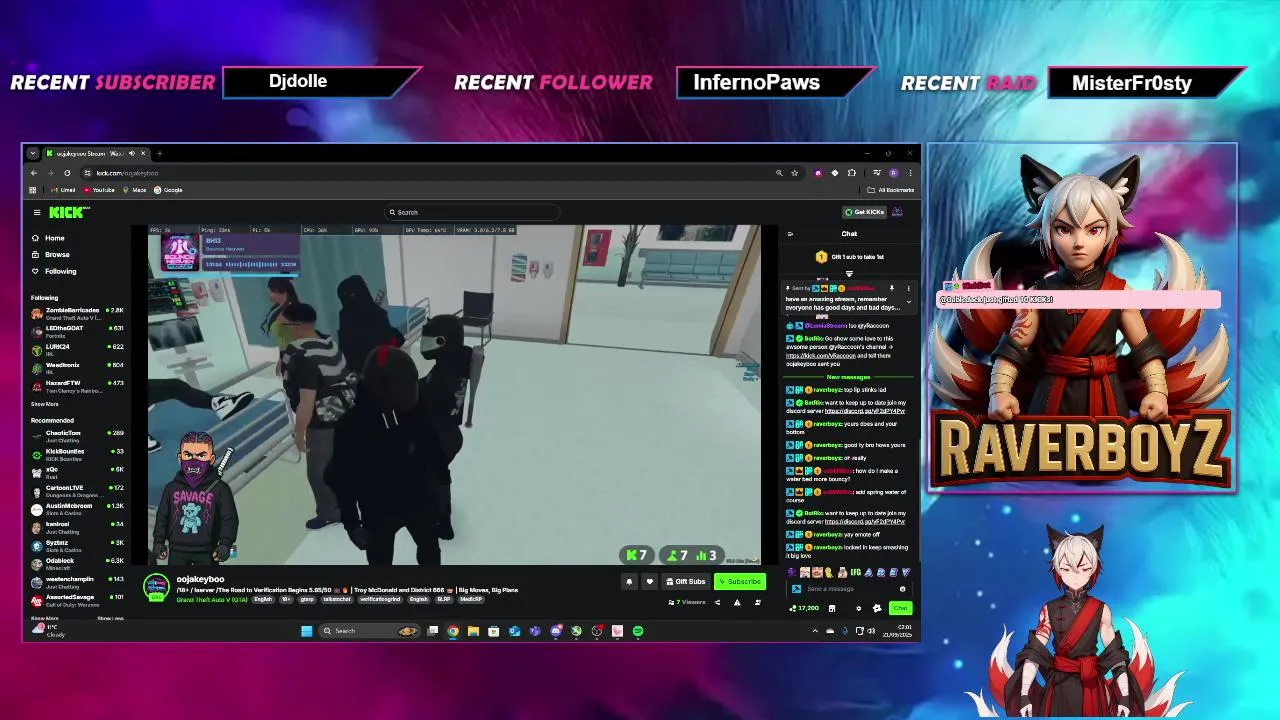
Task: Go back in Chrome browser
Action: click(34, 173)
